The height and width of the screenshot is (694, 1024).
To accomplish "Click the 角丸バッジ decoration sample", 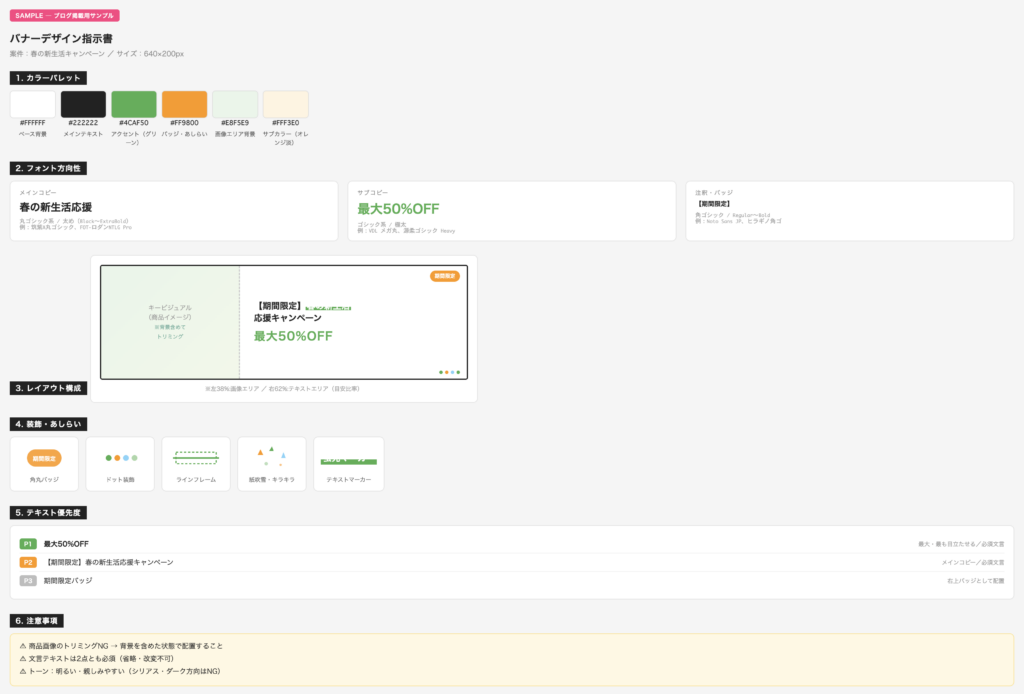I will click(x=44, y=459).
